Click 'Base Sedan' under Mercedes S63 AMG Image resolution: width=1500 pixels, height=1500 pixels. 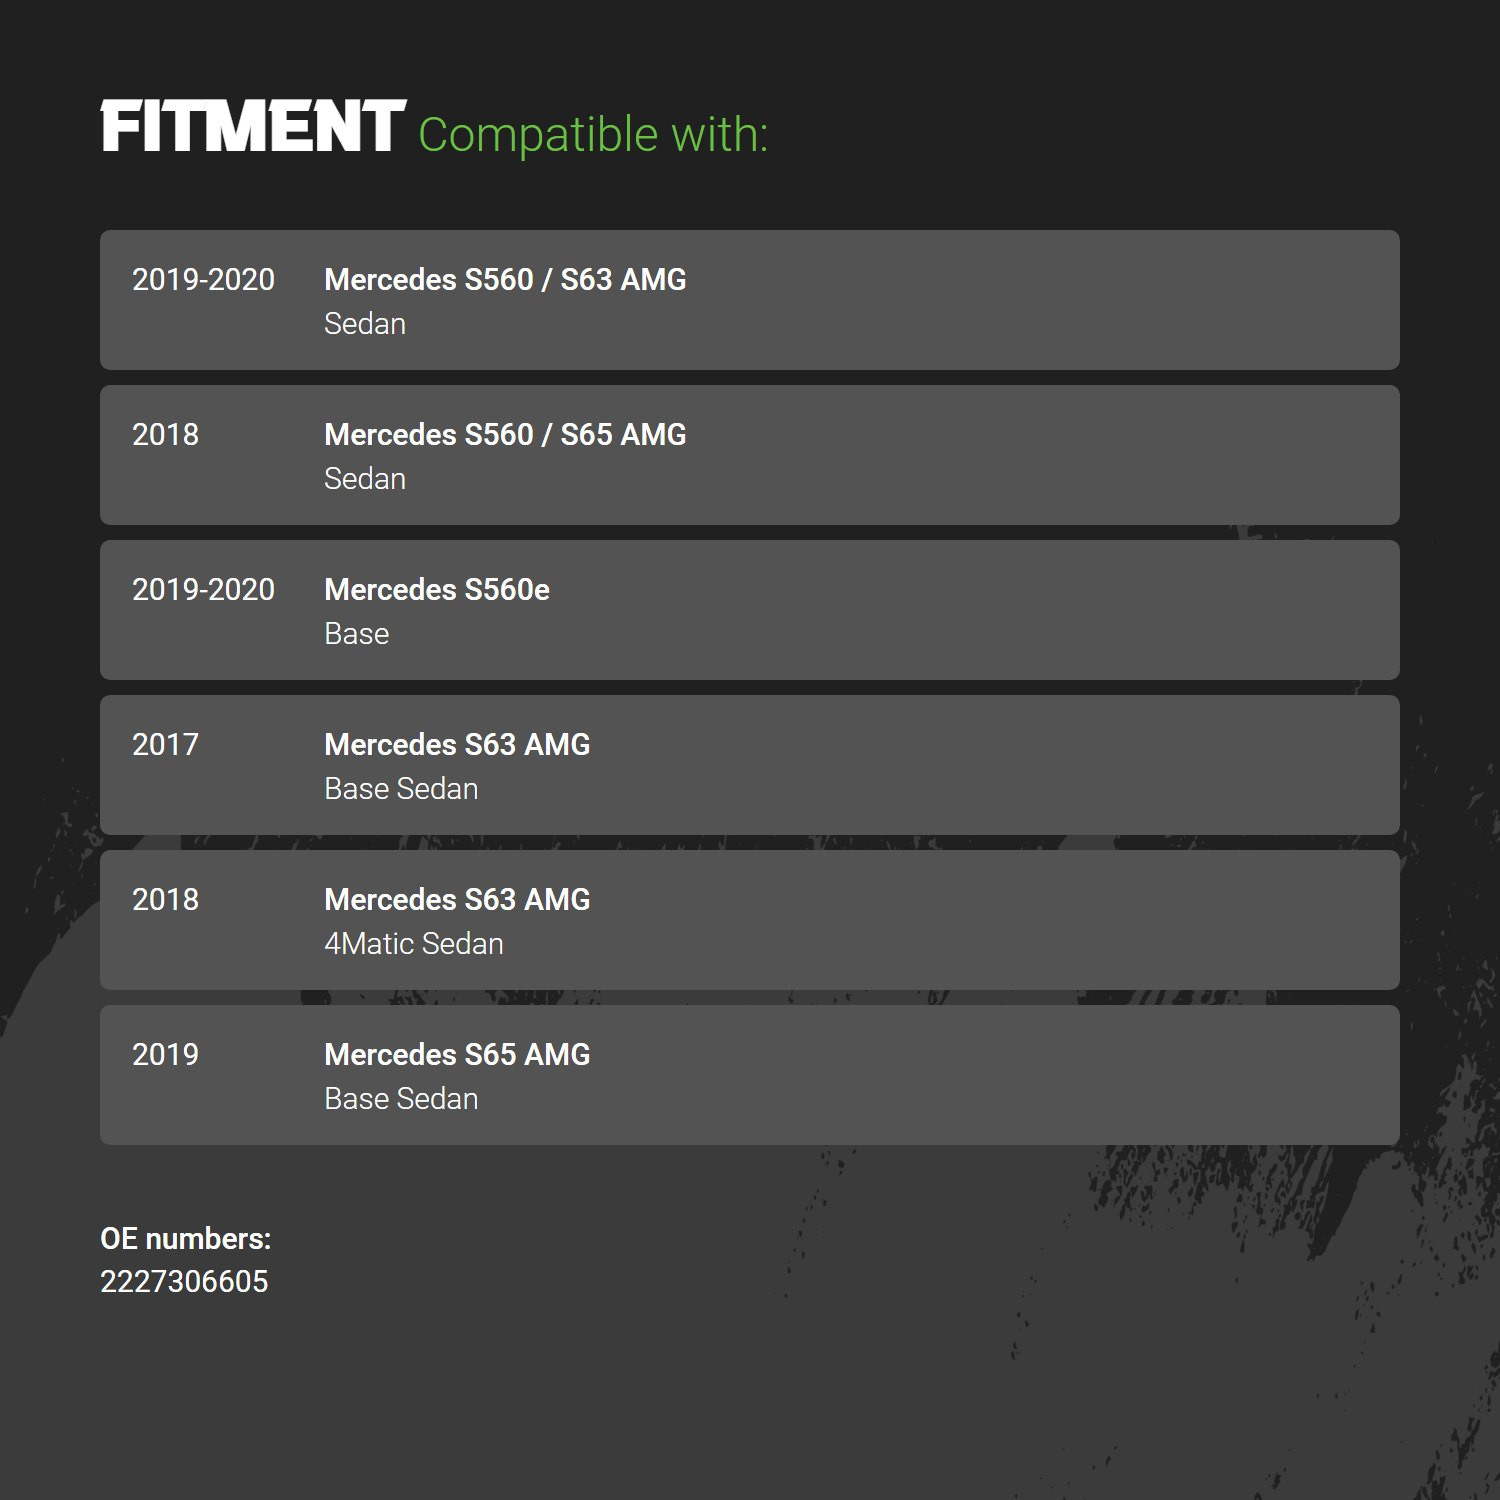(x=401, y=789)
